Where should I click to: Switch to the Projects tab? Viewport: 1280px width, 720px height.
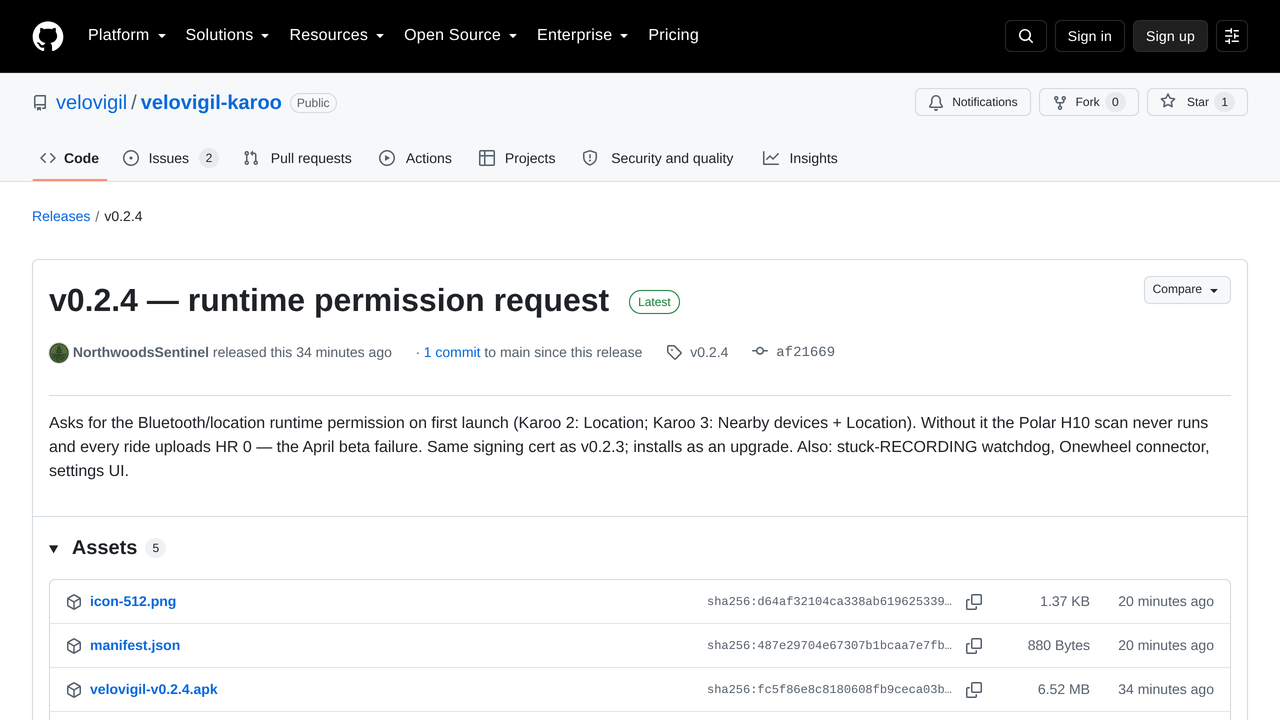(x=517, y=158)
